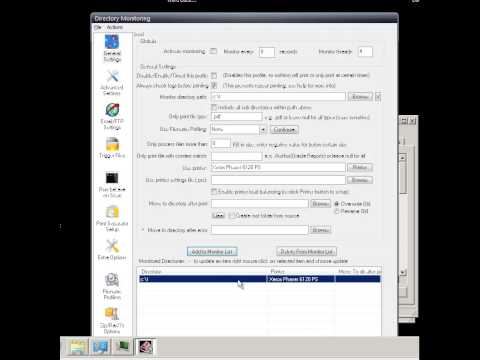The image size is (480, 360).
Task: Focus the Move to directory after print field
Action: click(x=259, y=204)
